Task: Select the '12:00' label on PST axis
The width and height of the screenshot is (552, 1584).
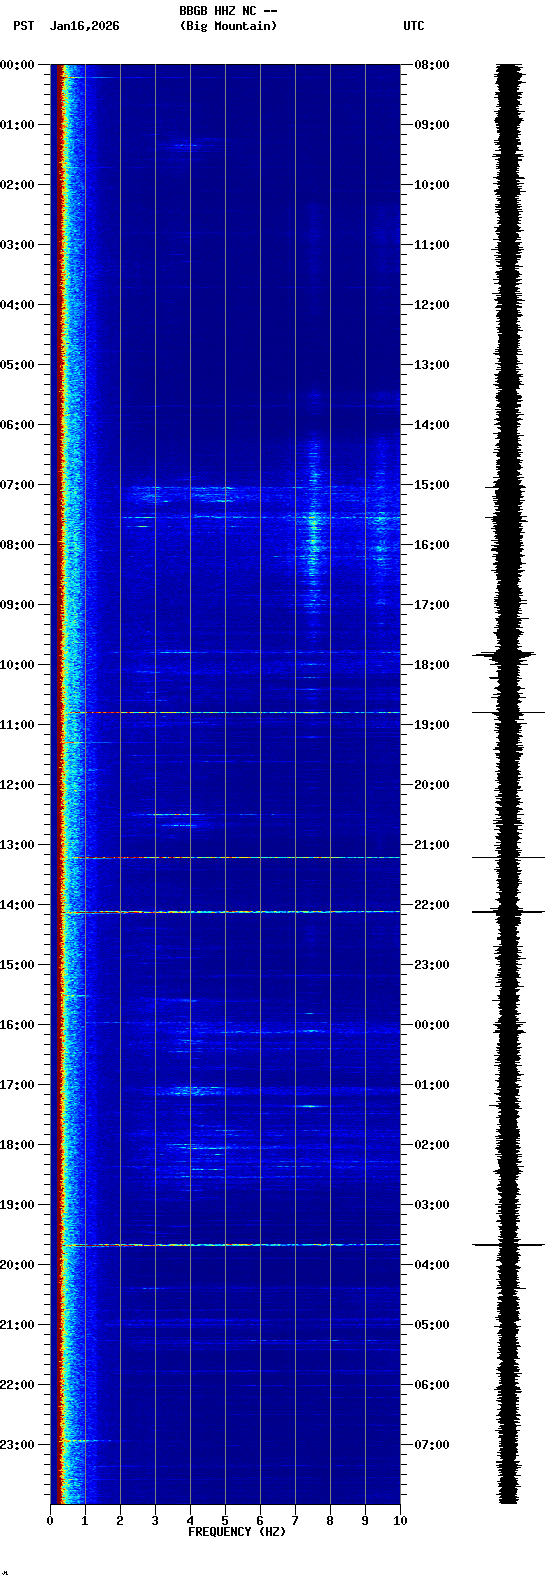Action: click(17, 785)
